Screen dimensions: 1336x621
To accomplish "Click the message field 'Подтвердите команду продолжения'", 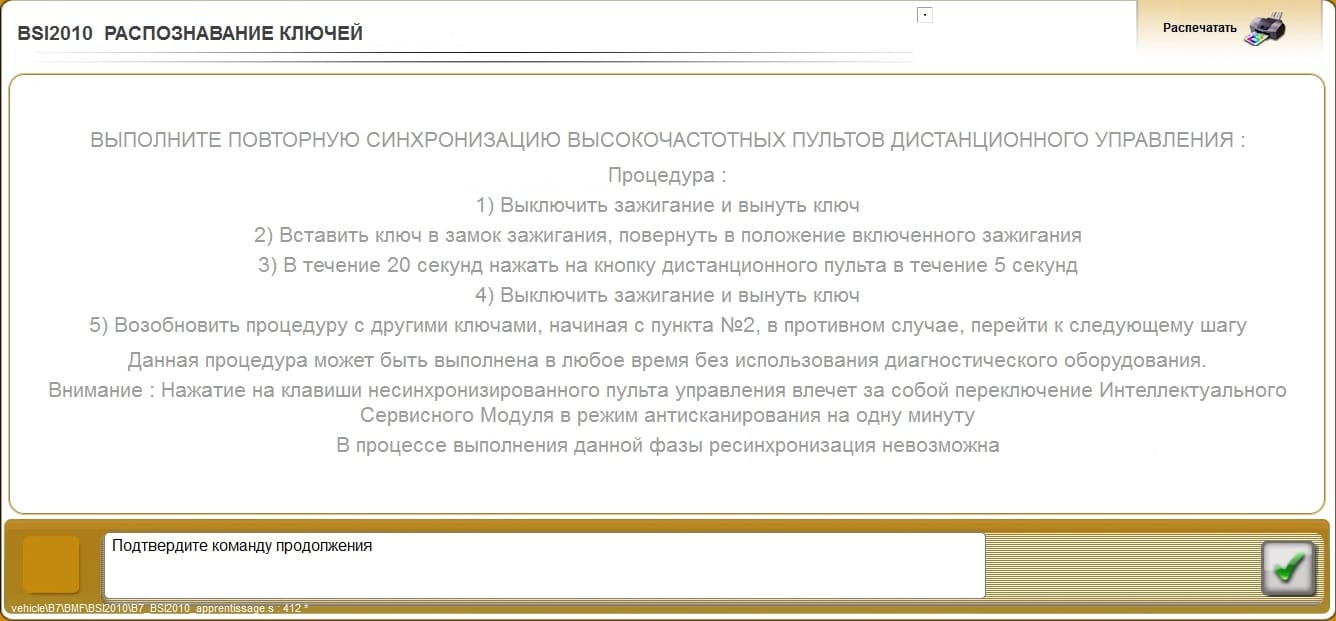I will pos(544,565).
